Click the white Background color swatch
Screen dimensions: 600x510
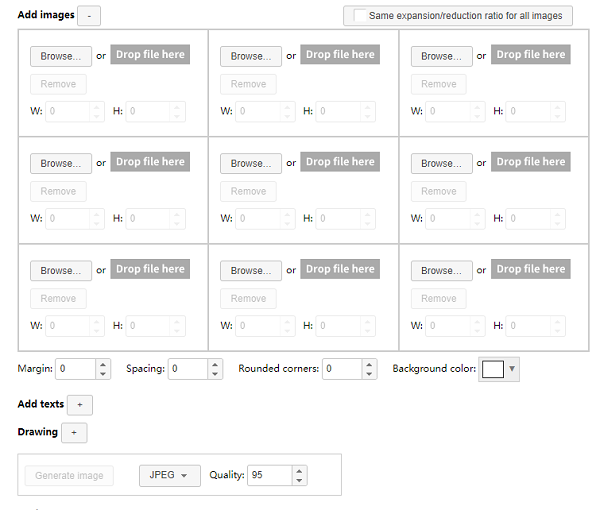tap(493, 369)
